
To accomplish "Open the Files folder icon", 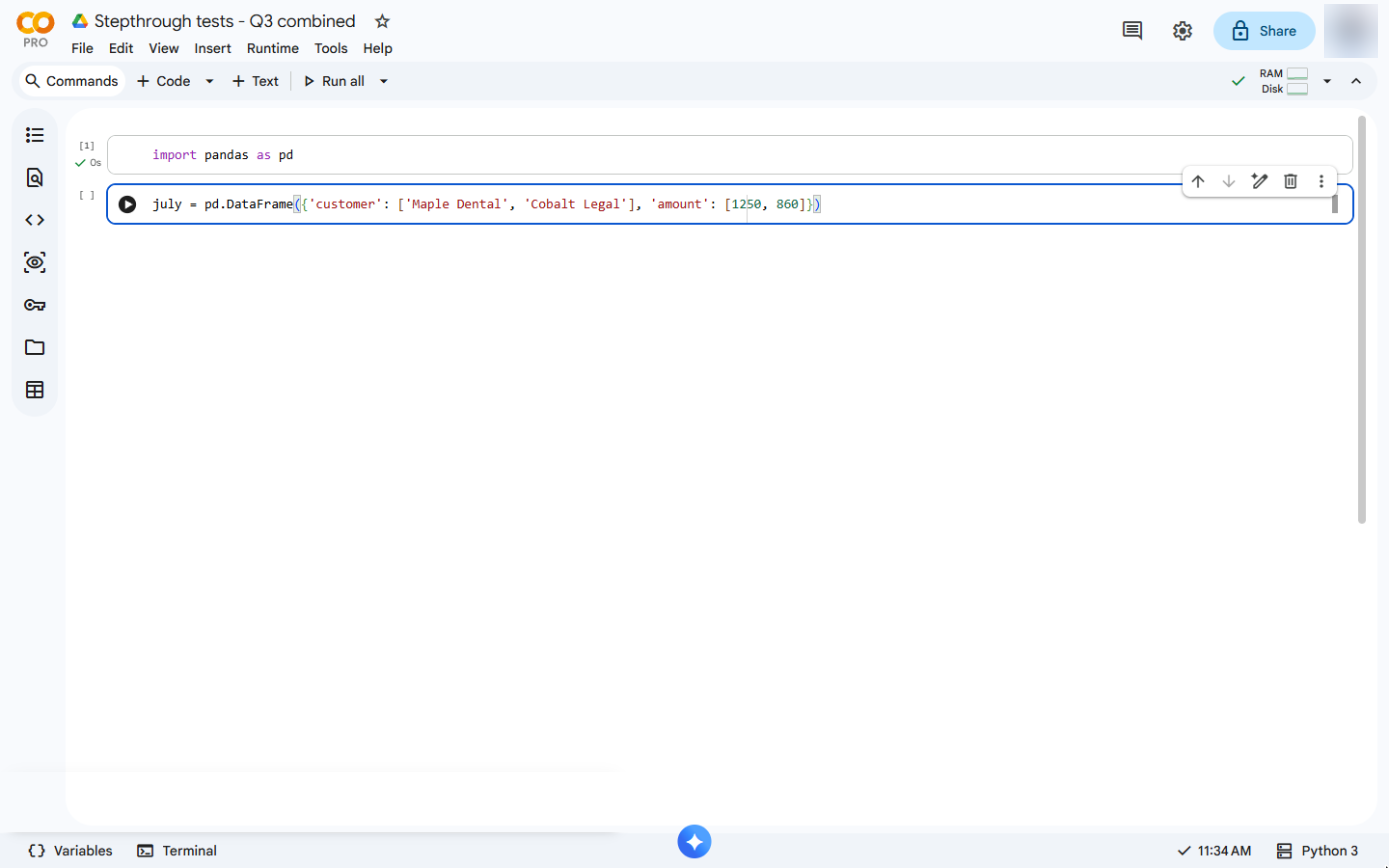I will point(35,347).
